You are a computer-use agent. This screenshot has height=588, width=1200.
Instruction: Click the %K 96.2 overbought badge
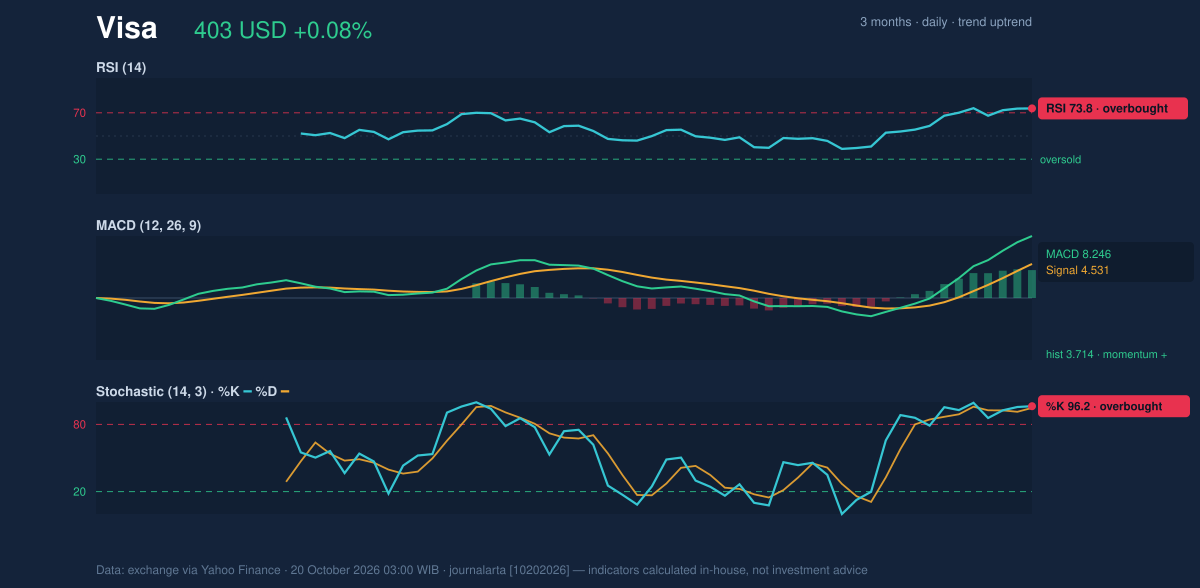pyautogui.click(x=1114, y=406)
